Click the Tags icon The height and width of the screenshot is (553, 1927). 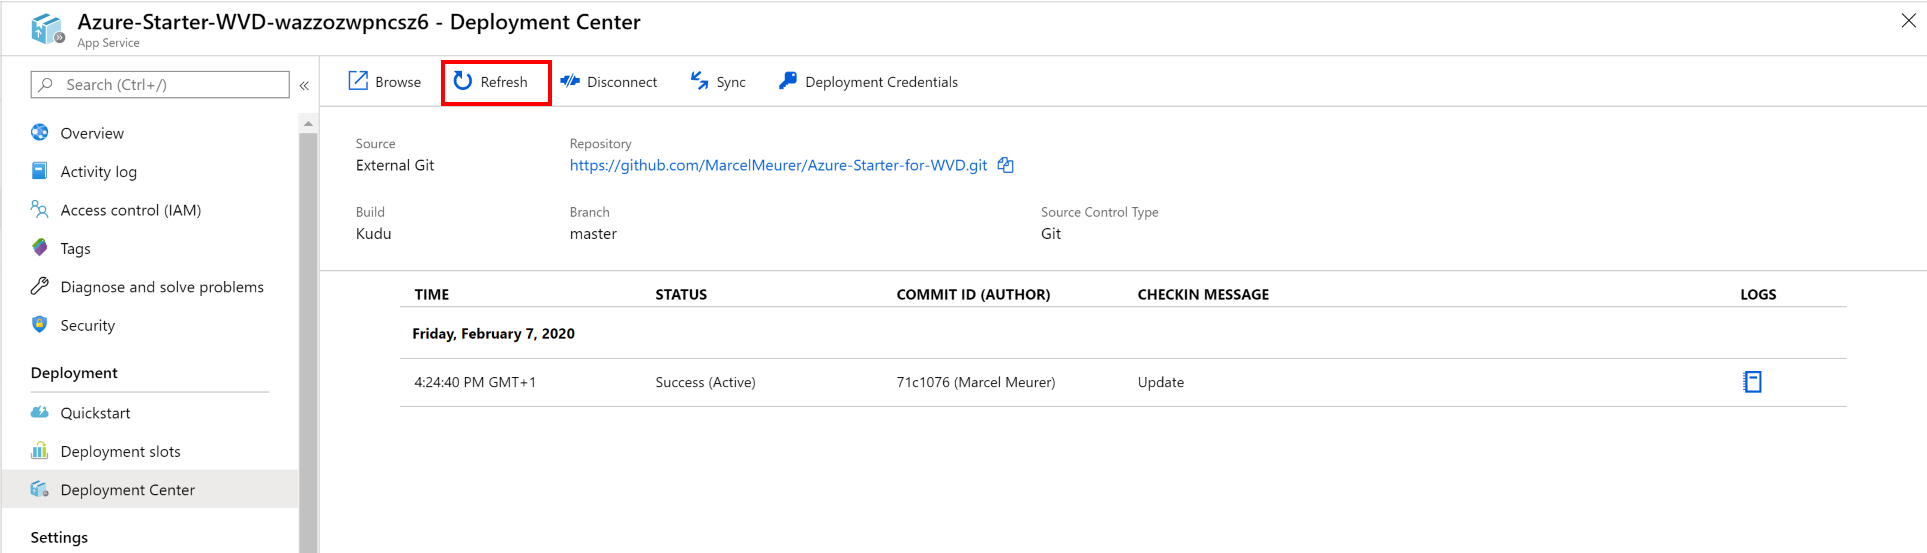(x=40, y=247)
